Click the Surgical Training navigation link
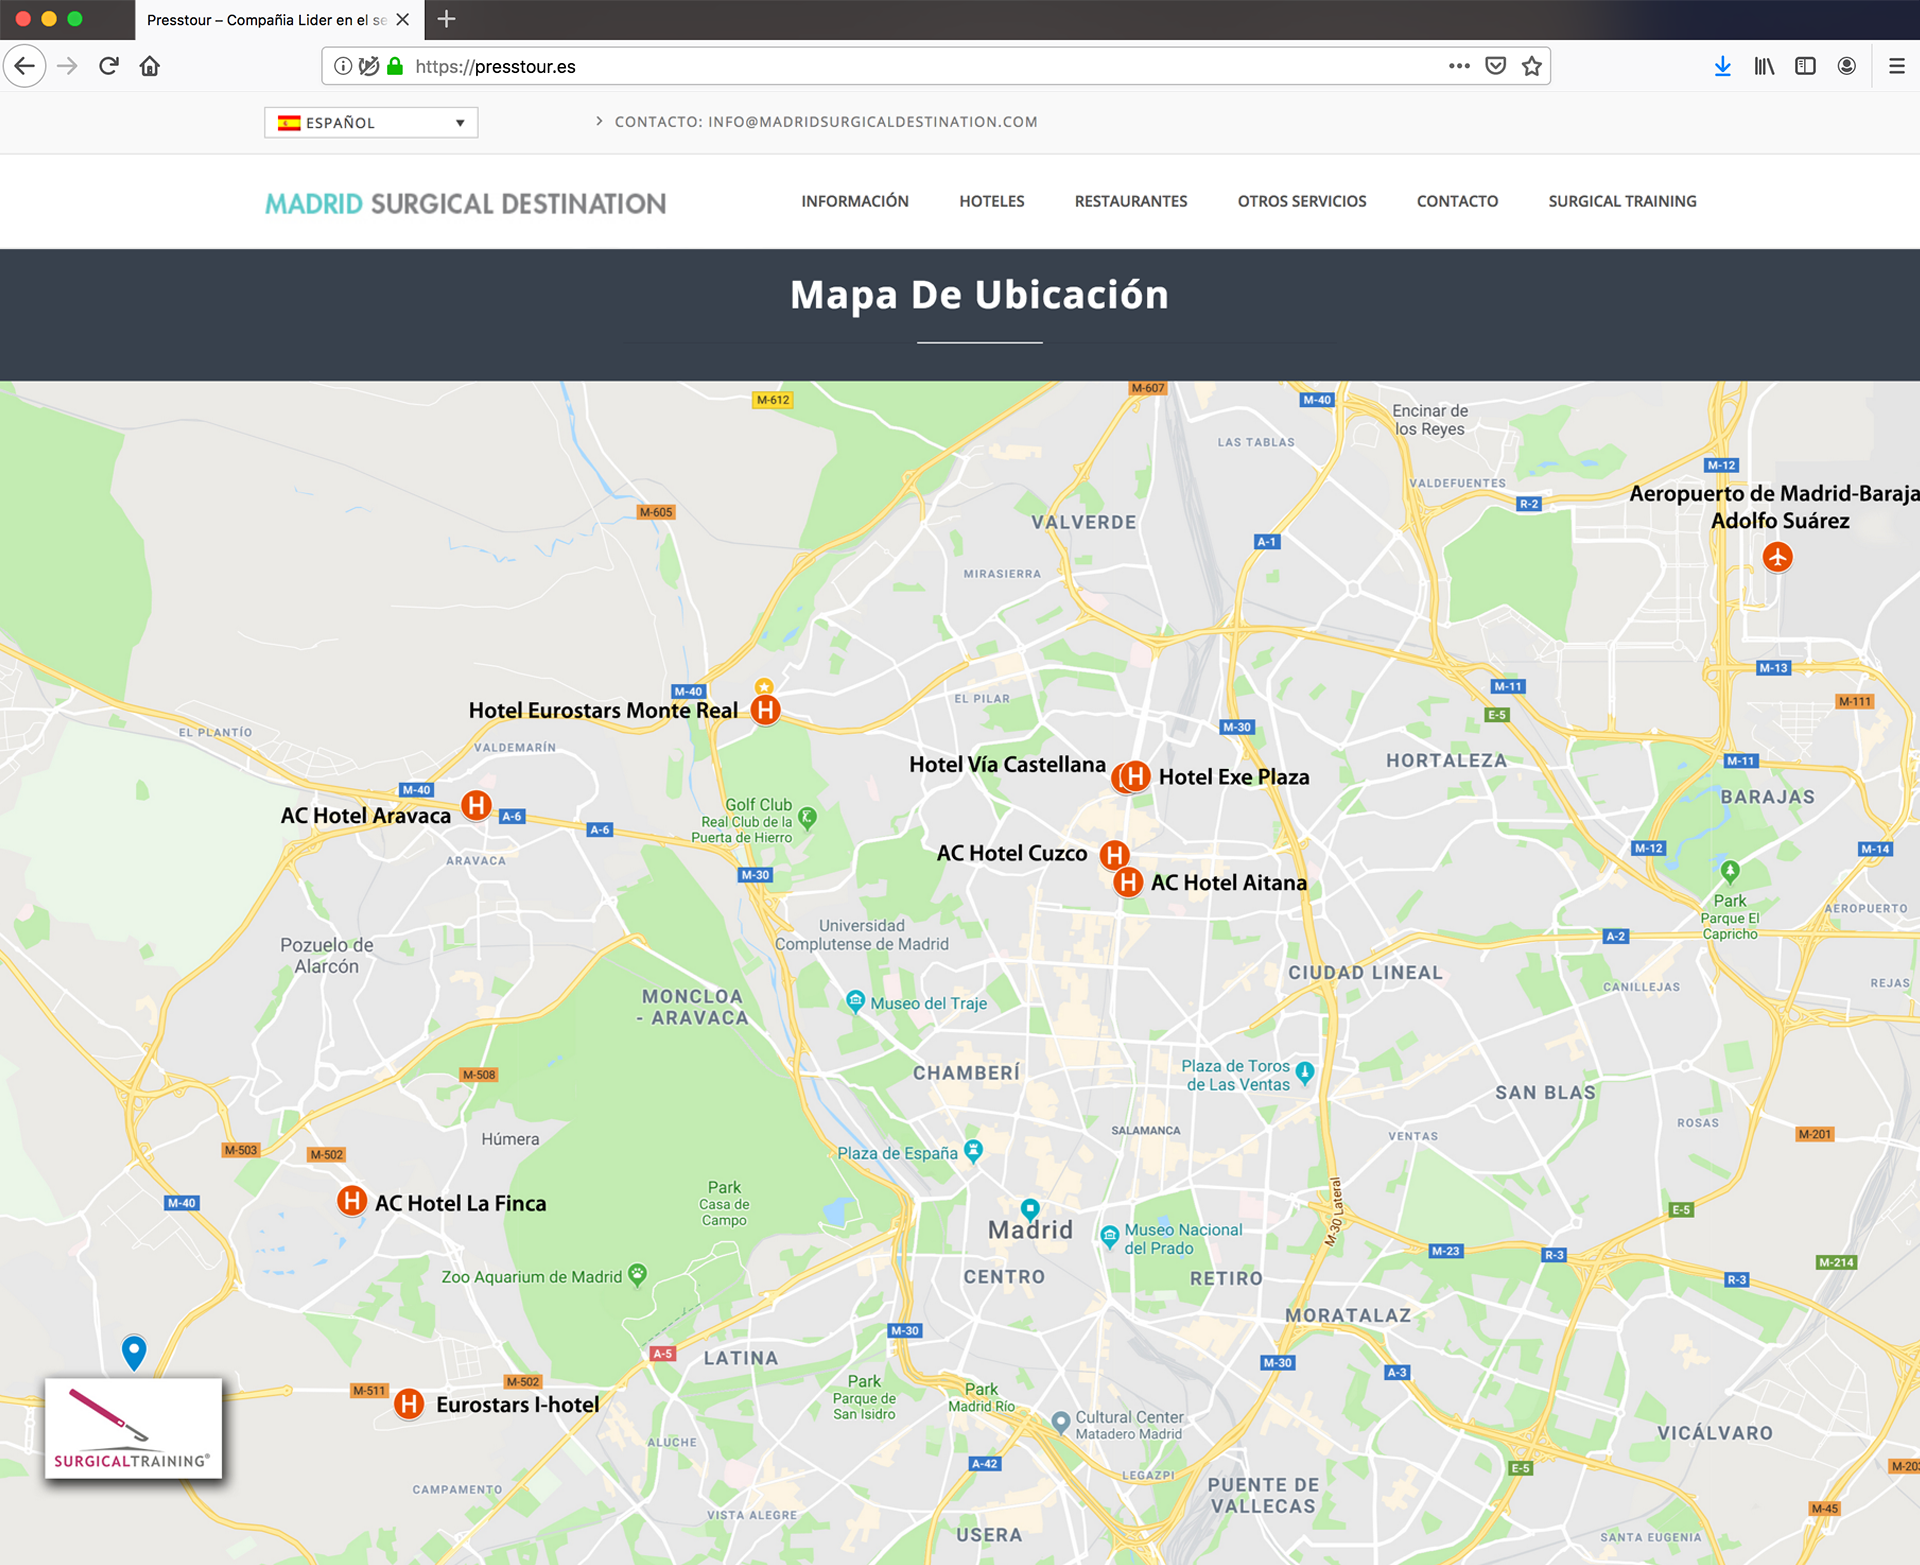Viewport: 1920px width, 1565px height. click(x=1622, y=201)
